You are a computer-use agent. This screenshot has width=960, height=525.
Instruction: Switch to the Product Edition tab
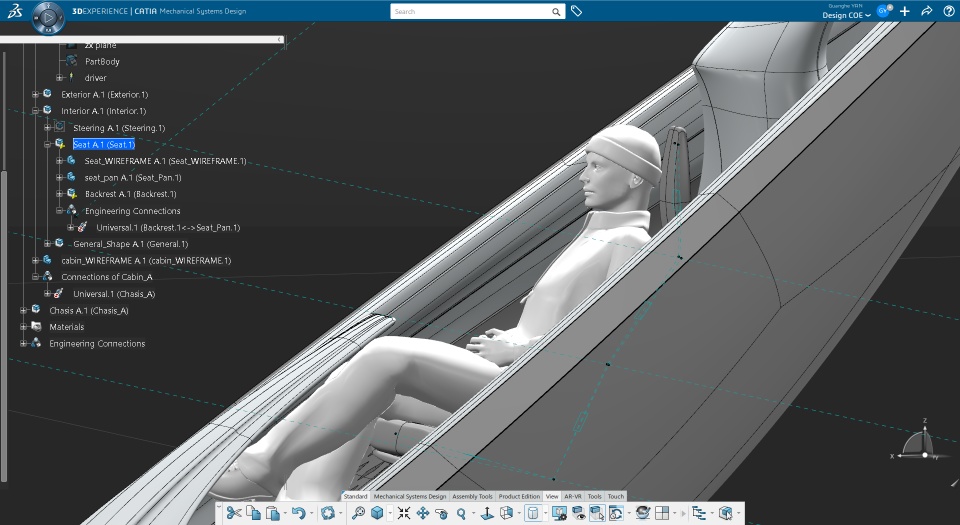(x=519, y=496)
